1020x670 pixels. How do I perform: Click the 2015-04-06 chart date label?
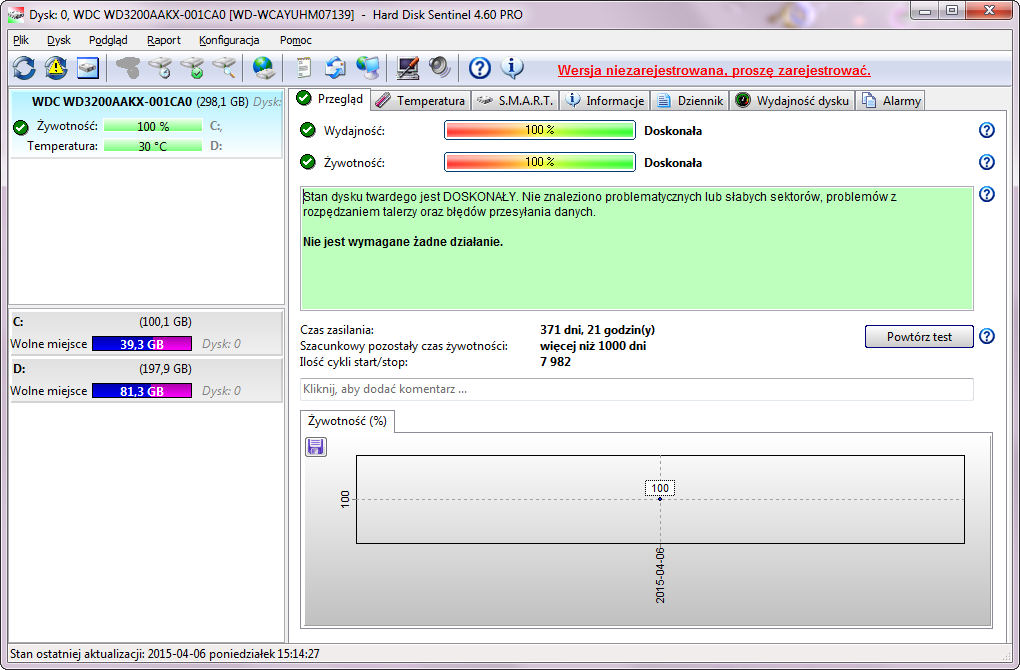click(660, 575)
